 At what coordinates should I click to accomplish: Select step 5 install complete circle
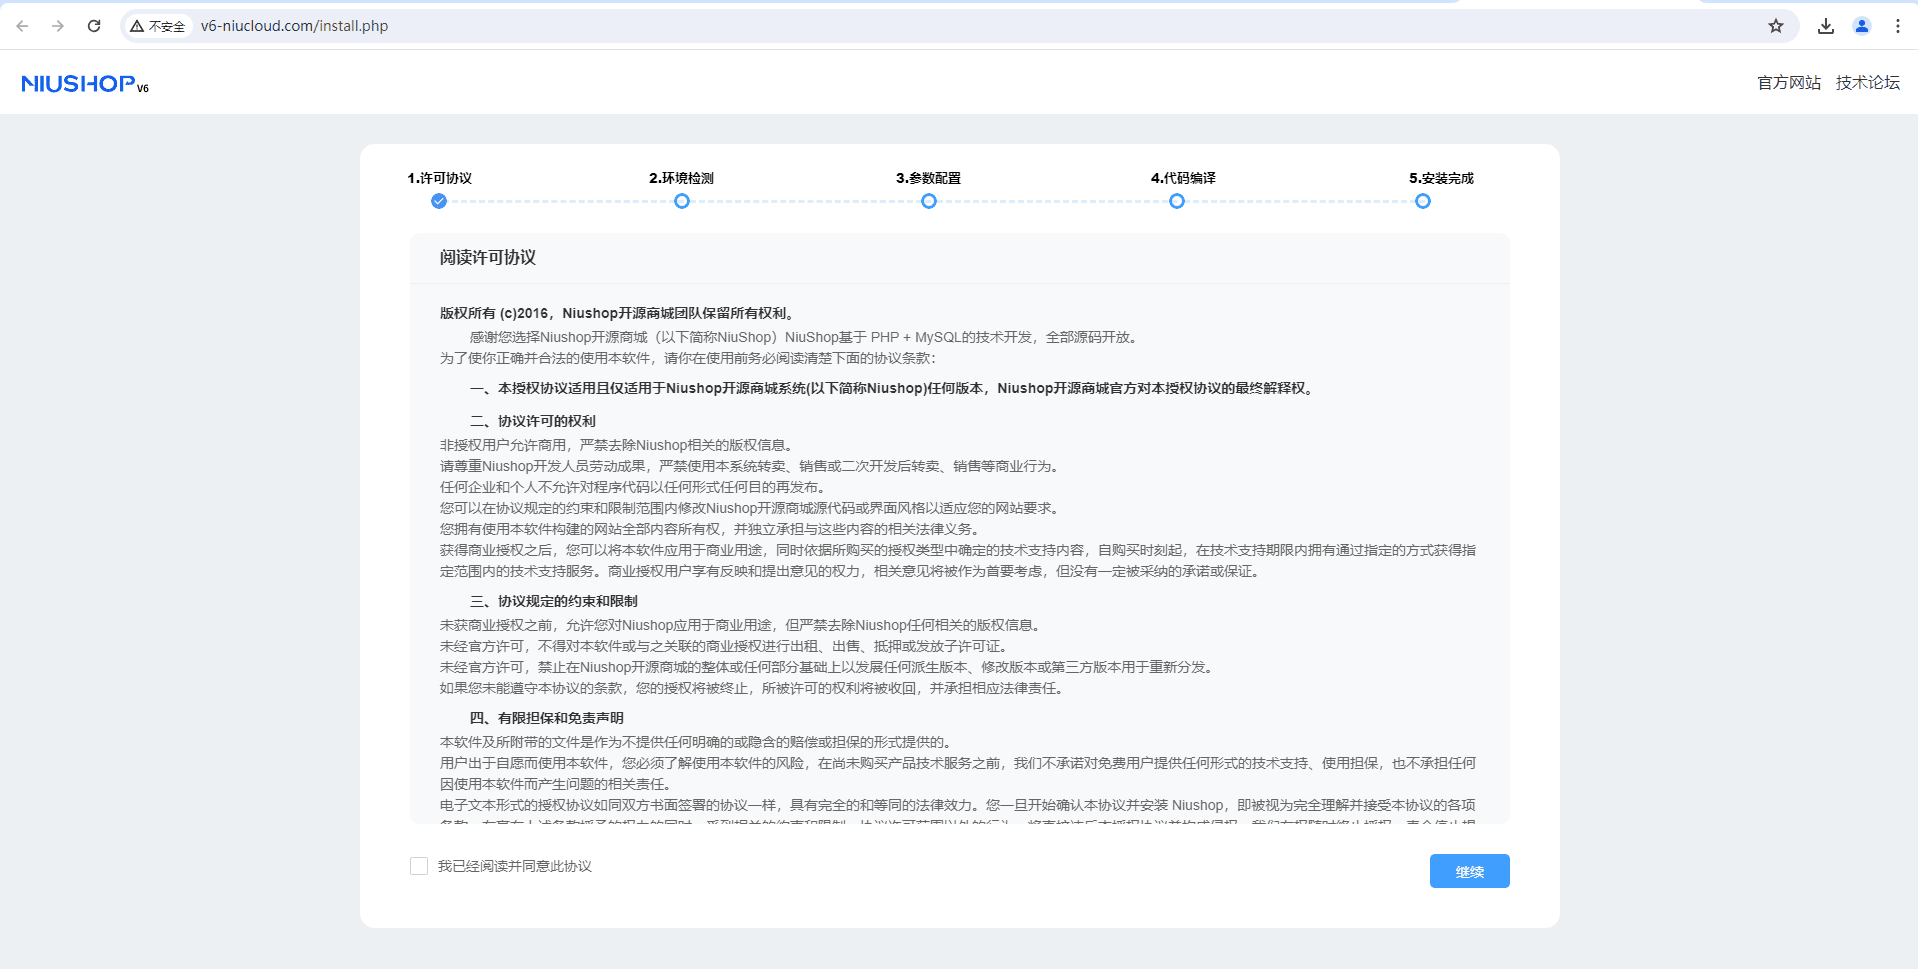[1423, 201]
